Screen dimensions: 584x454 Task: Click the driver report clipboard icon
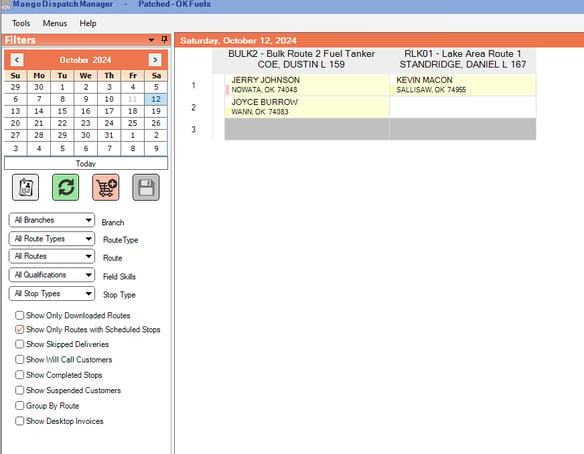point(25,187)
